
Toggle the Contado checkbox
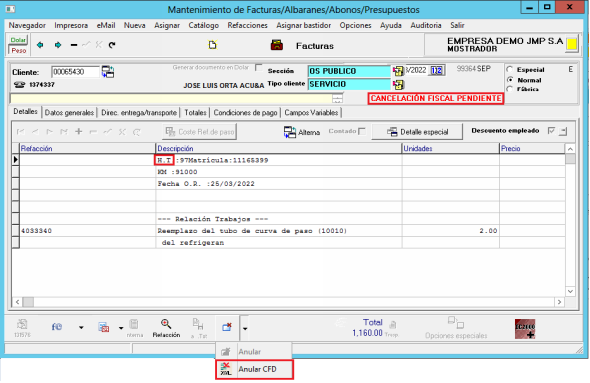point(362,131)
